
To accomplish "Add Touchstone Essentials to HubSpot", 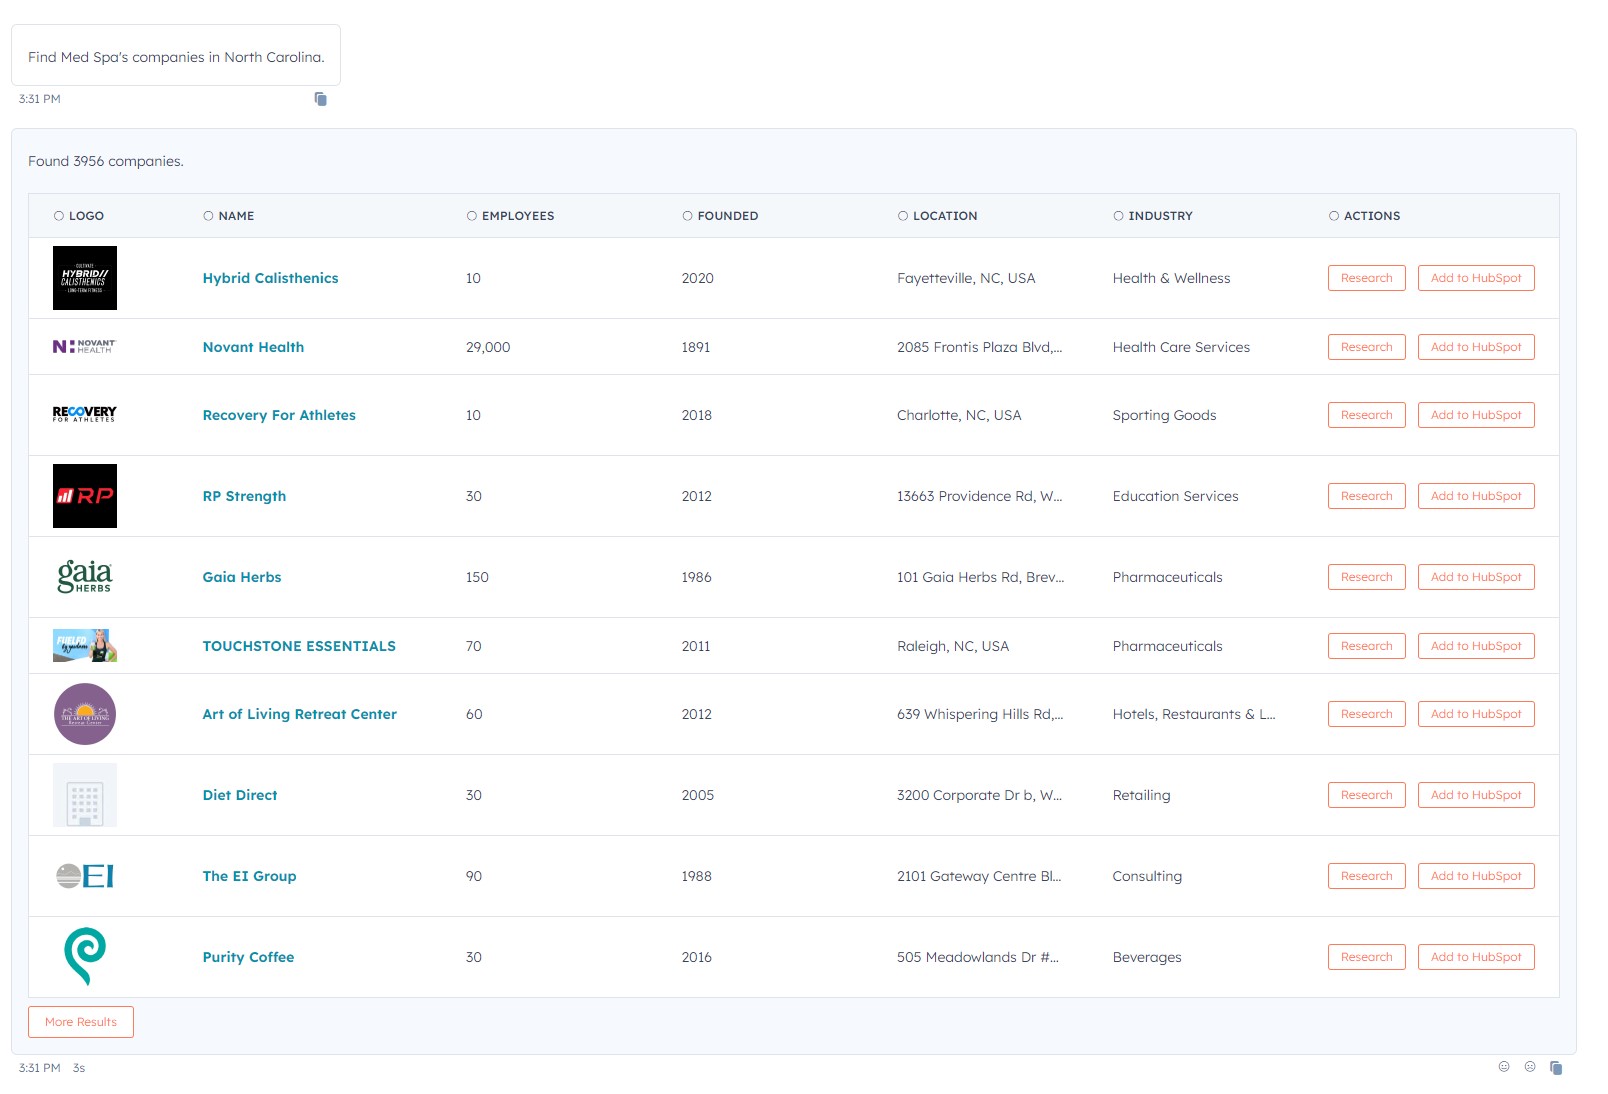I will tap(1476, 646).
